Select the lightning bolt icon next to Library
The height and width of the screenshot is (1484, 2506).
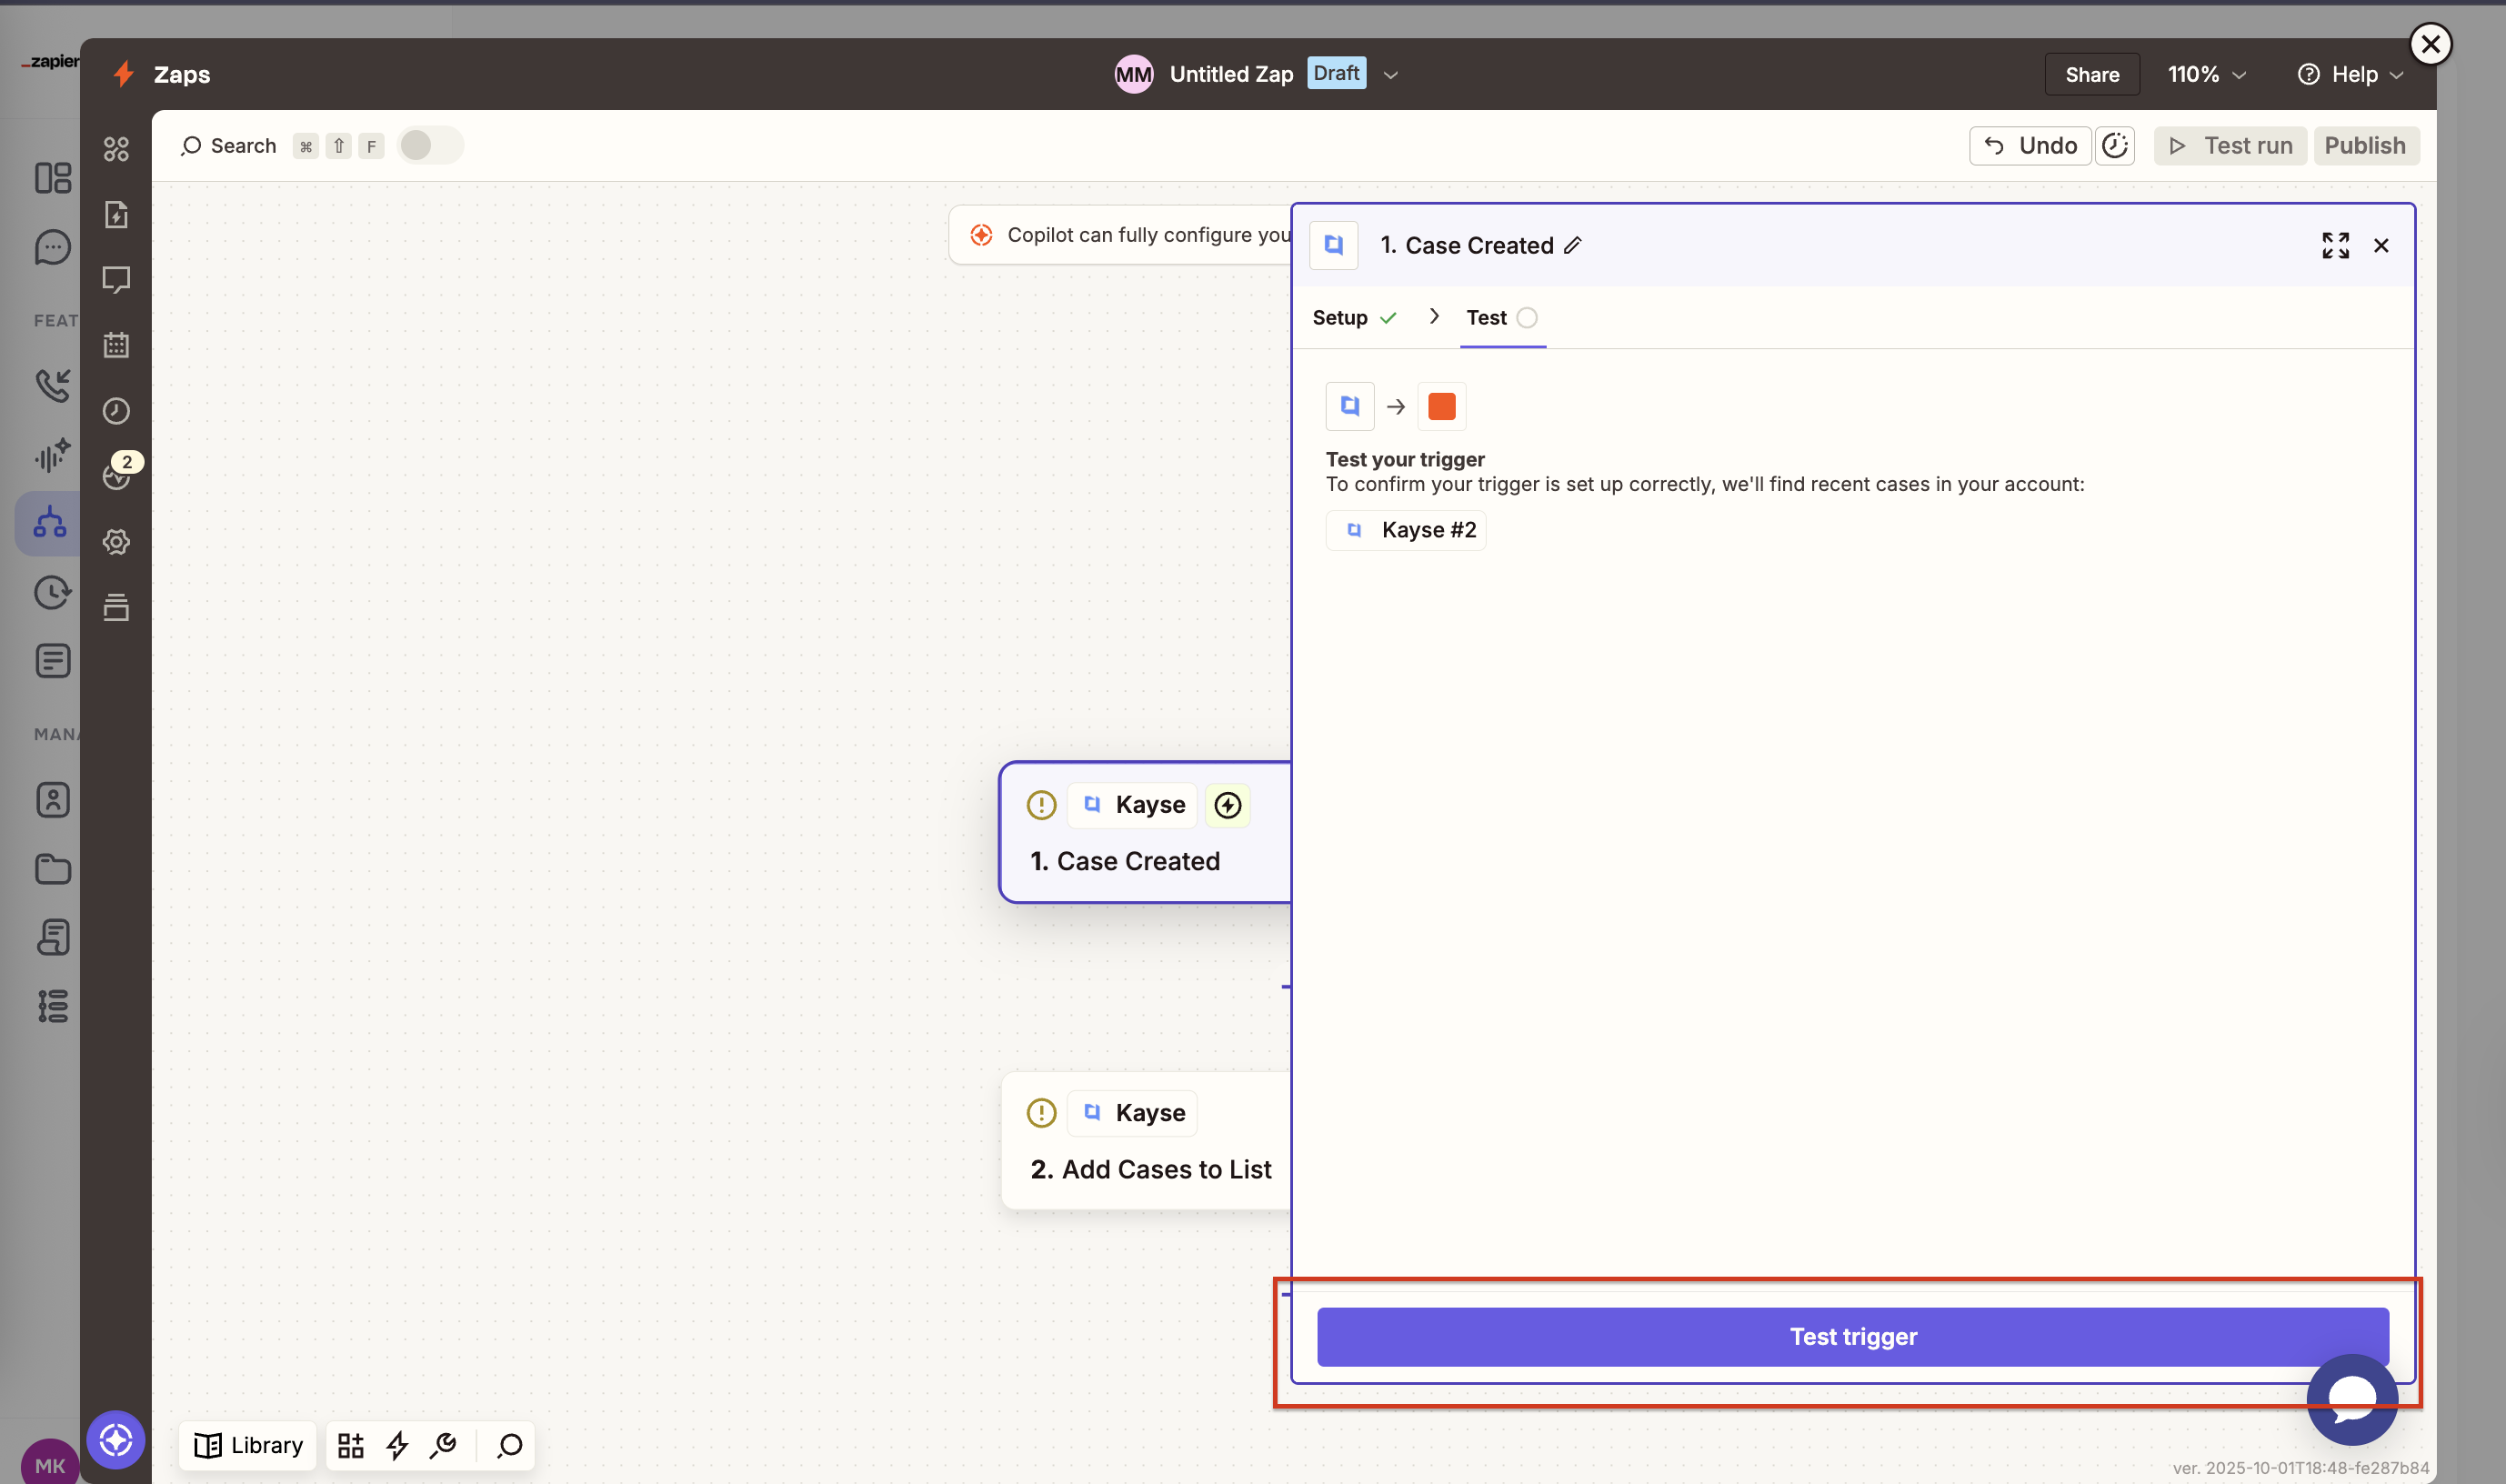tap(397, 1445)
